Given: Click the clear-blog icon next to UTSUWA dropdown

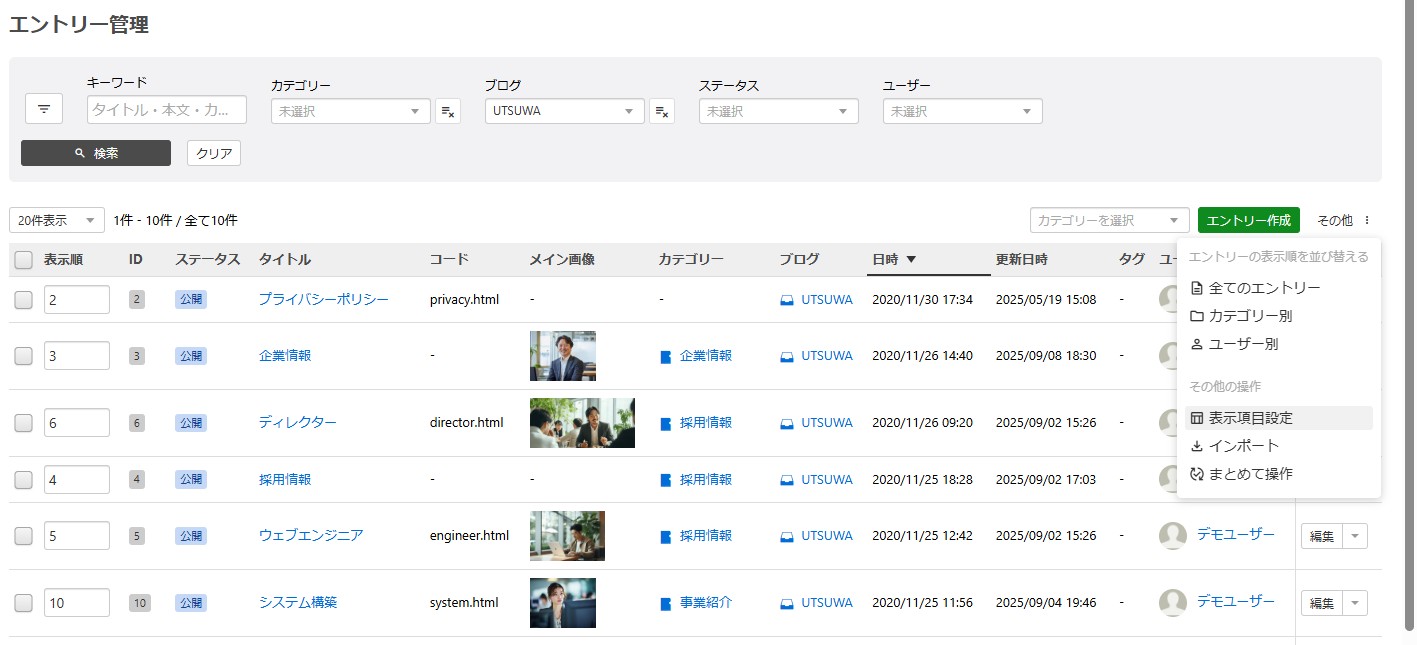Looking at the screenshot, I should [662, 111].
